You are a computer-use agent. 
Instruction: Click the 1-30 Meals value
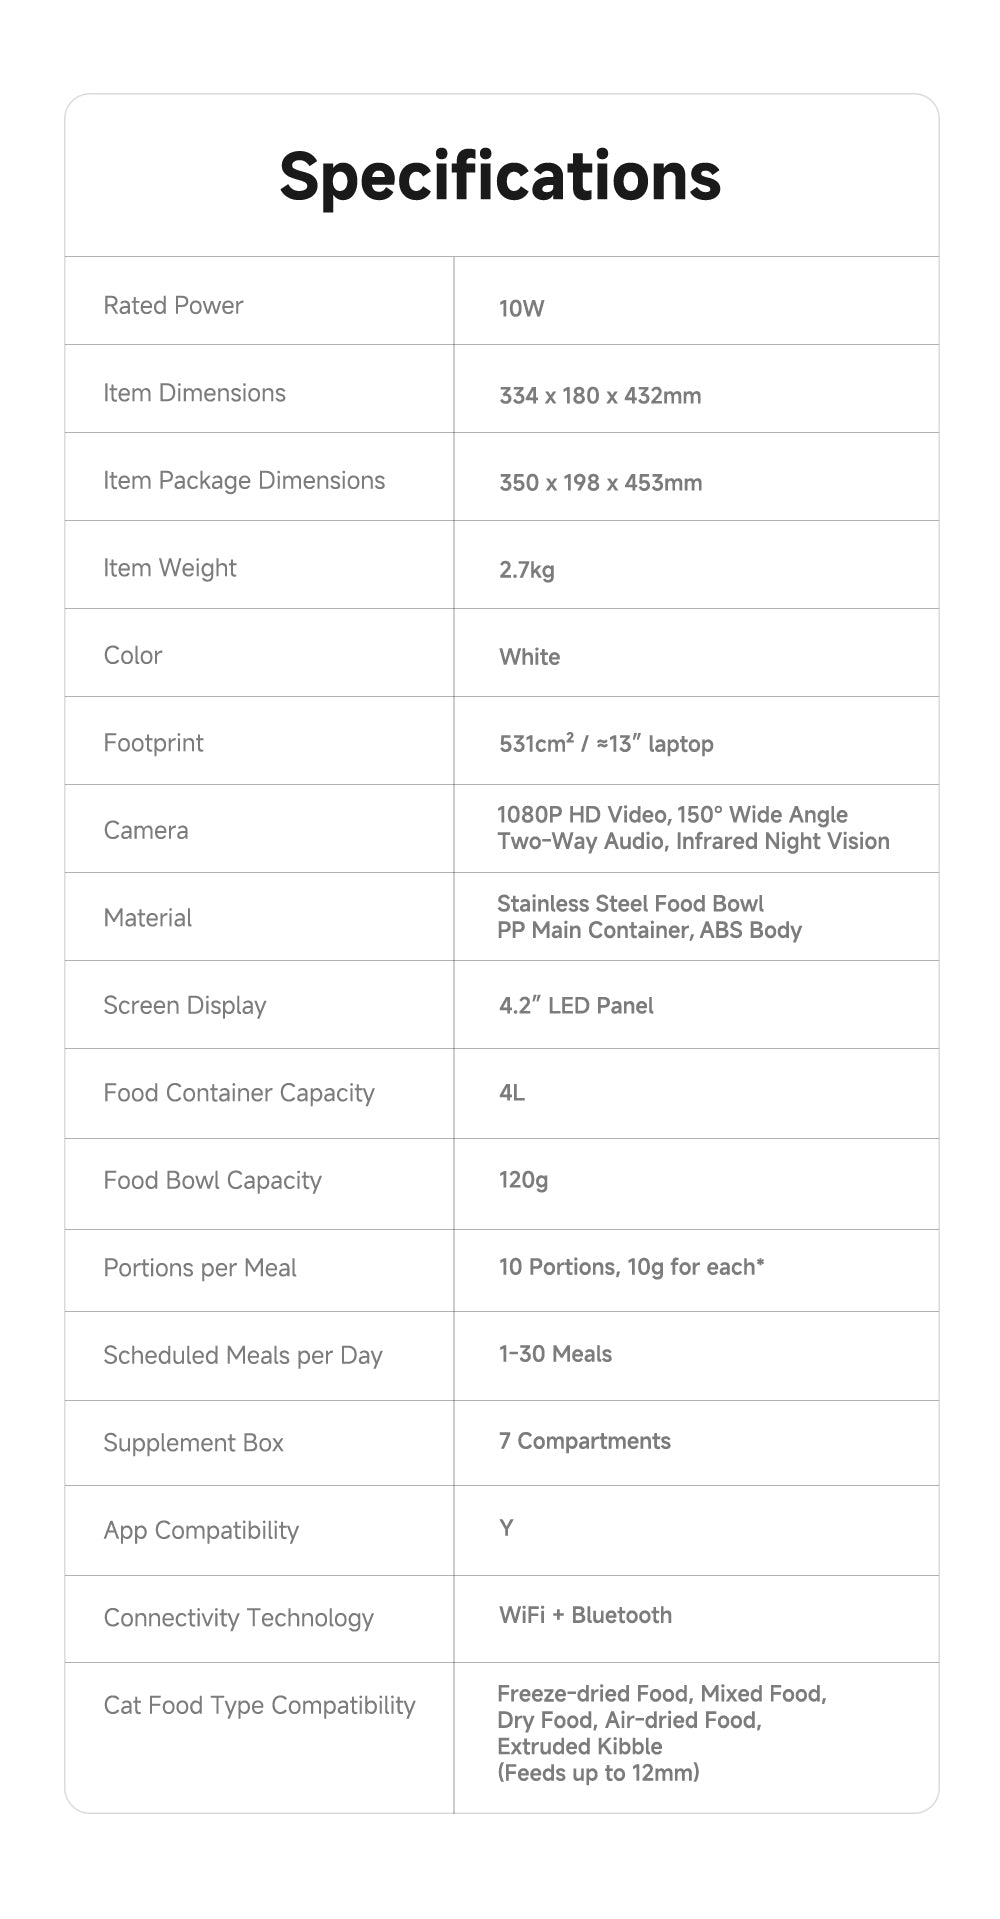pos(555,1354)
